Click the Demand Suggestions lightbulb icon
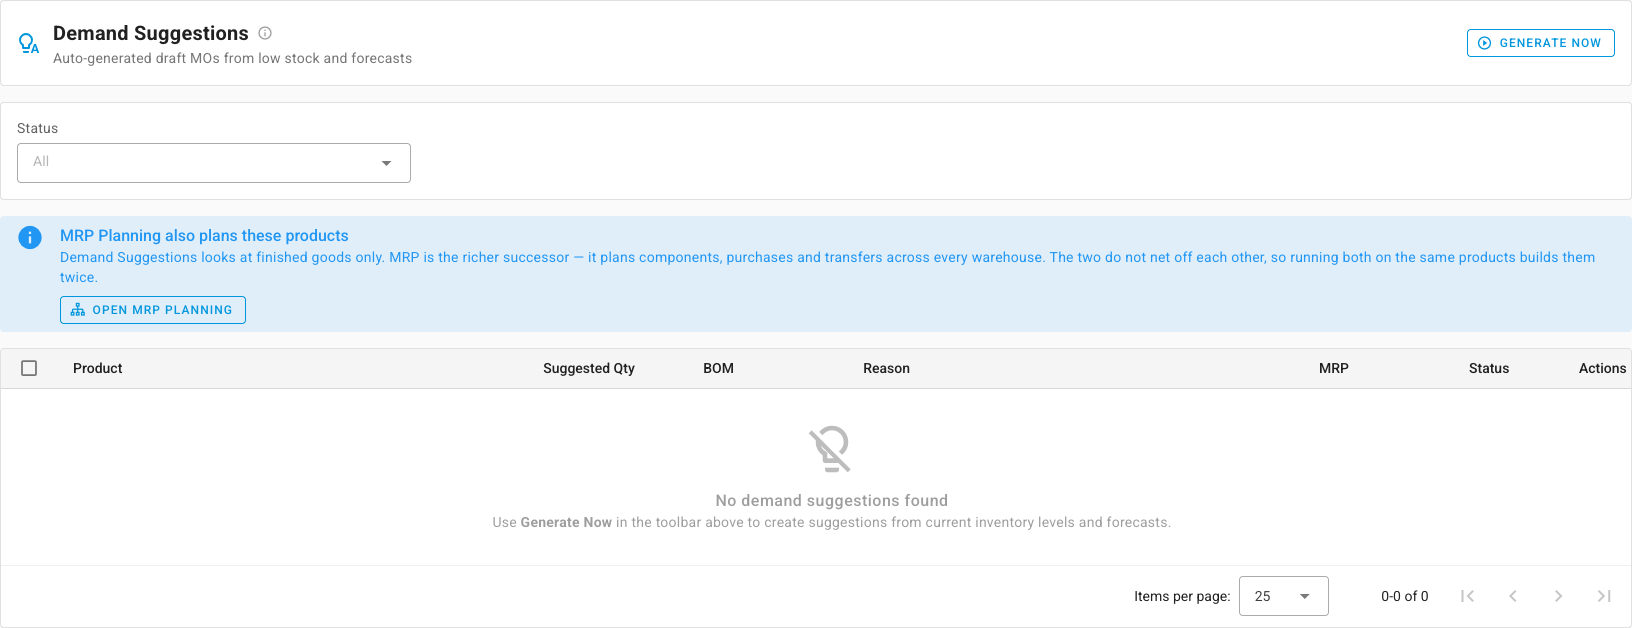This screenshot has height=628, width=1632. click(x=29, y=44)
